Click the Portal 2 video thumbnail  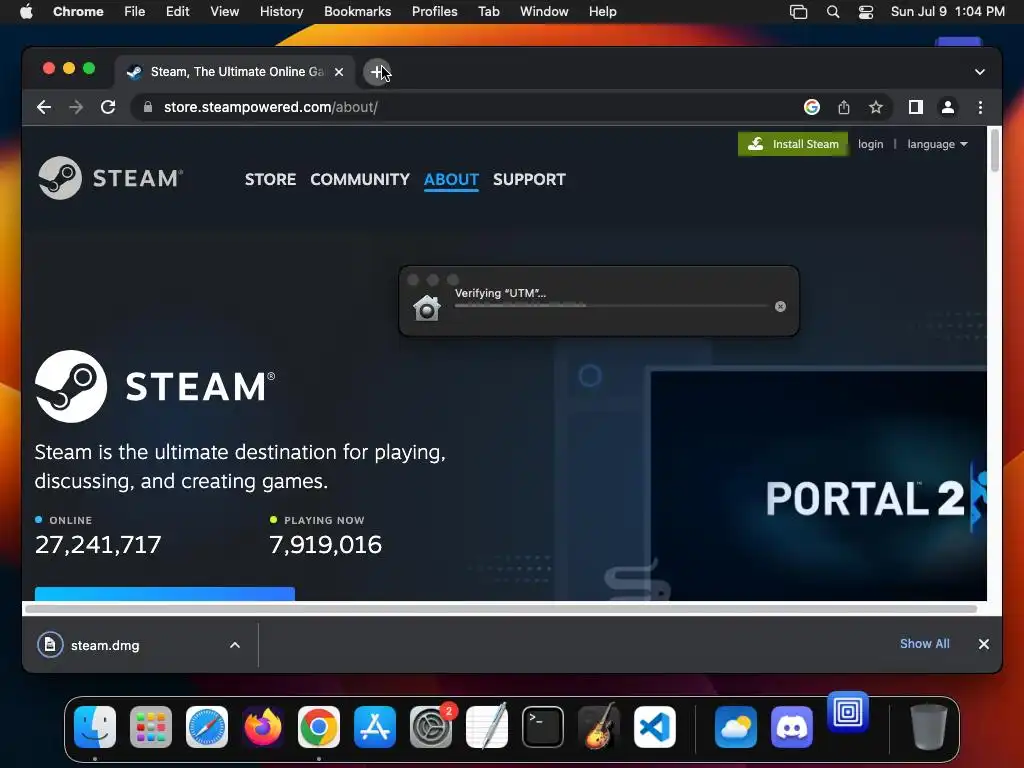pos(818,486)
